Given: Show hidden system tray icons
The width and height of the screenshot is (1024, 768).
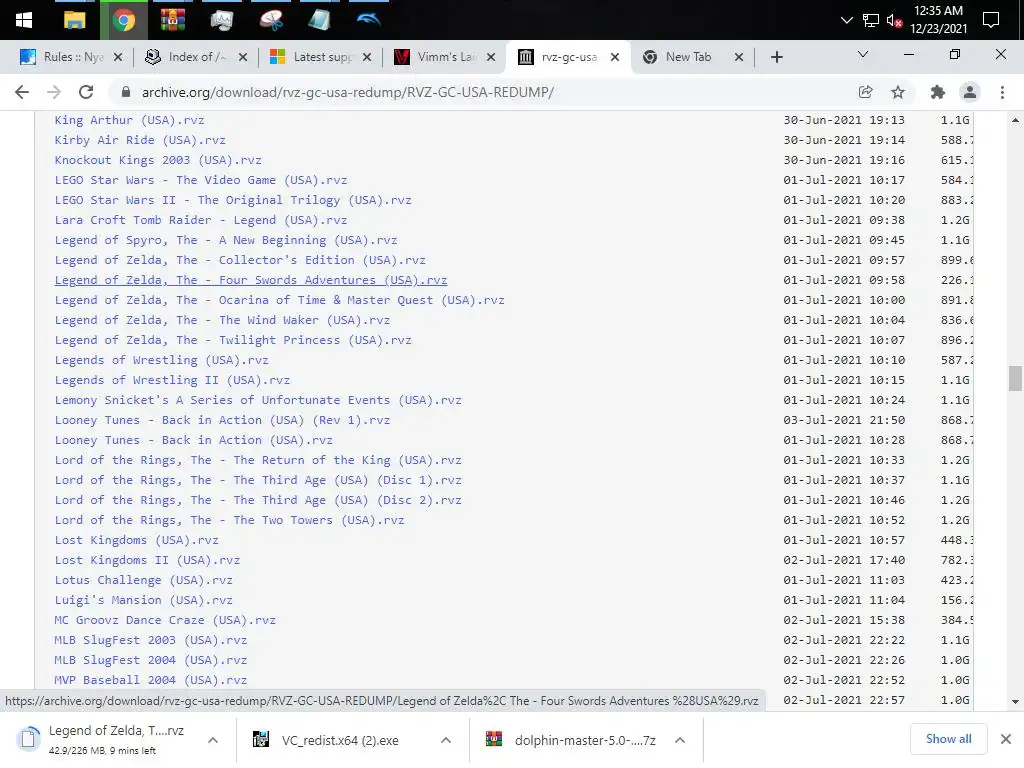Looking at the screenshot, I should click(846, 20).
